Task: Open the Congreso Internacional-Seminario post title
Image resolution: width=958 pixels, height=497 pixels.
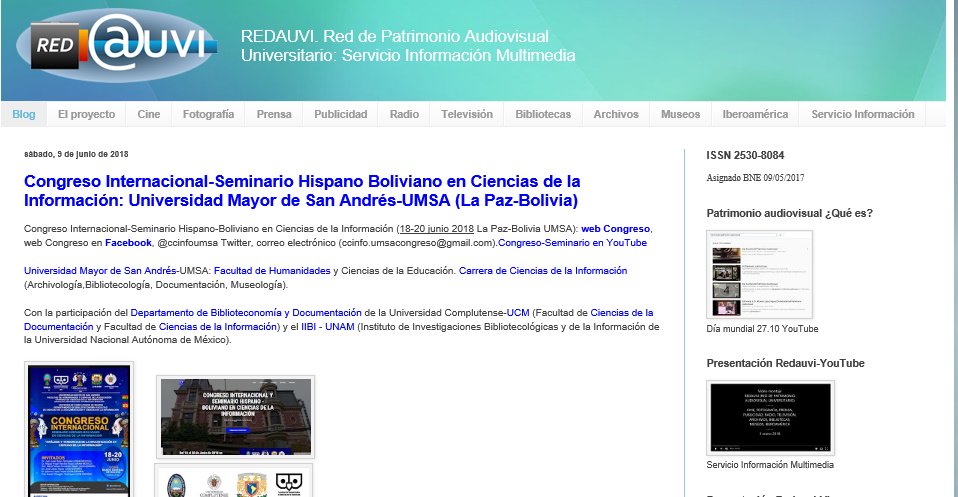Action: click(x=302, y=191)
